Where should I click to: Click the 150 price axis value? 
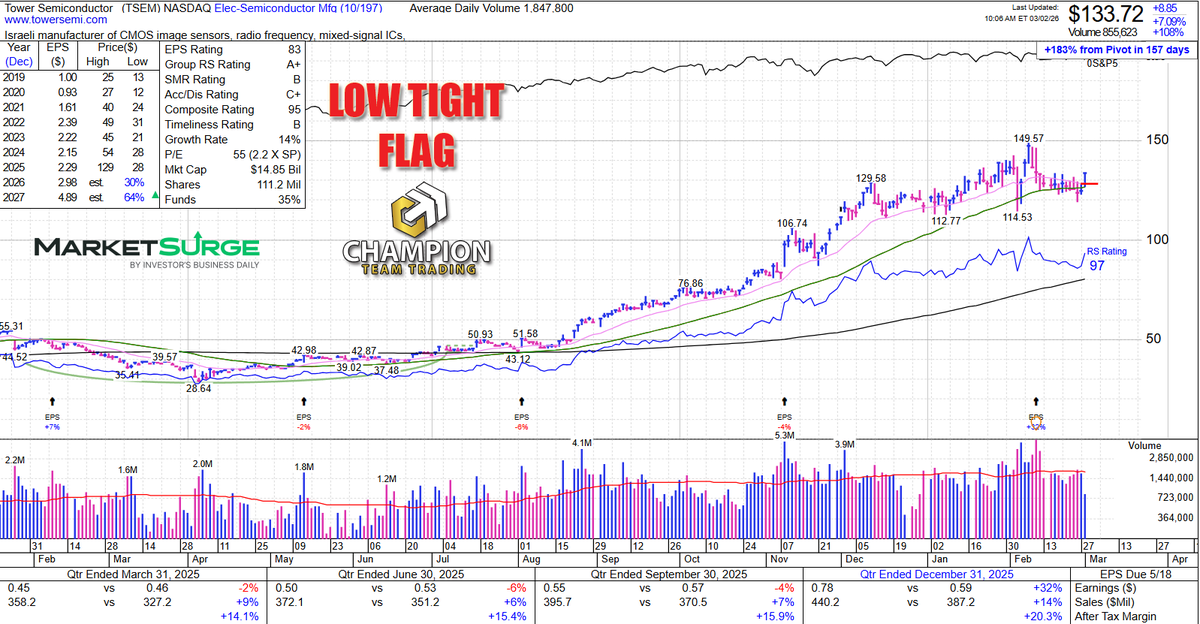(x=1160, y=139)
